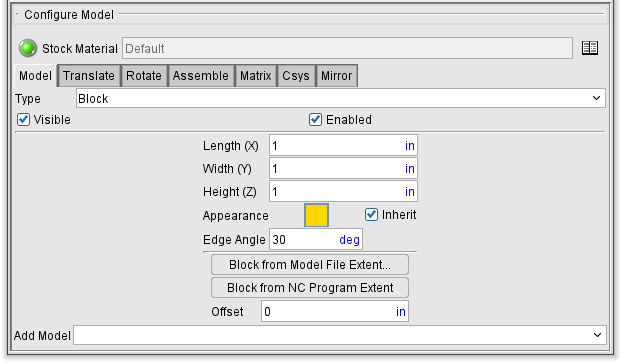
Task: Click the 'in' unit in Offset field
Action: point(401,312)
